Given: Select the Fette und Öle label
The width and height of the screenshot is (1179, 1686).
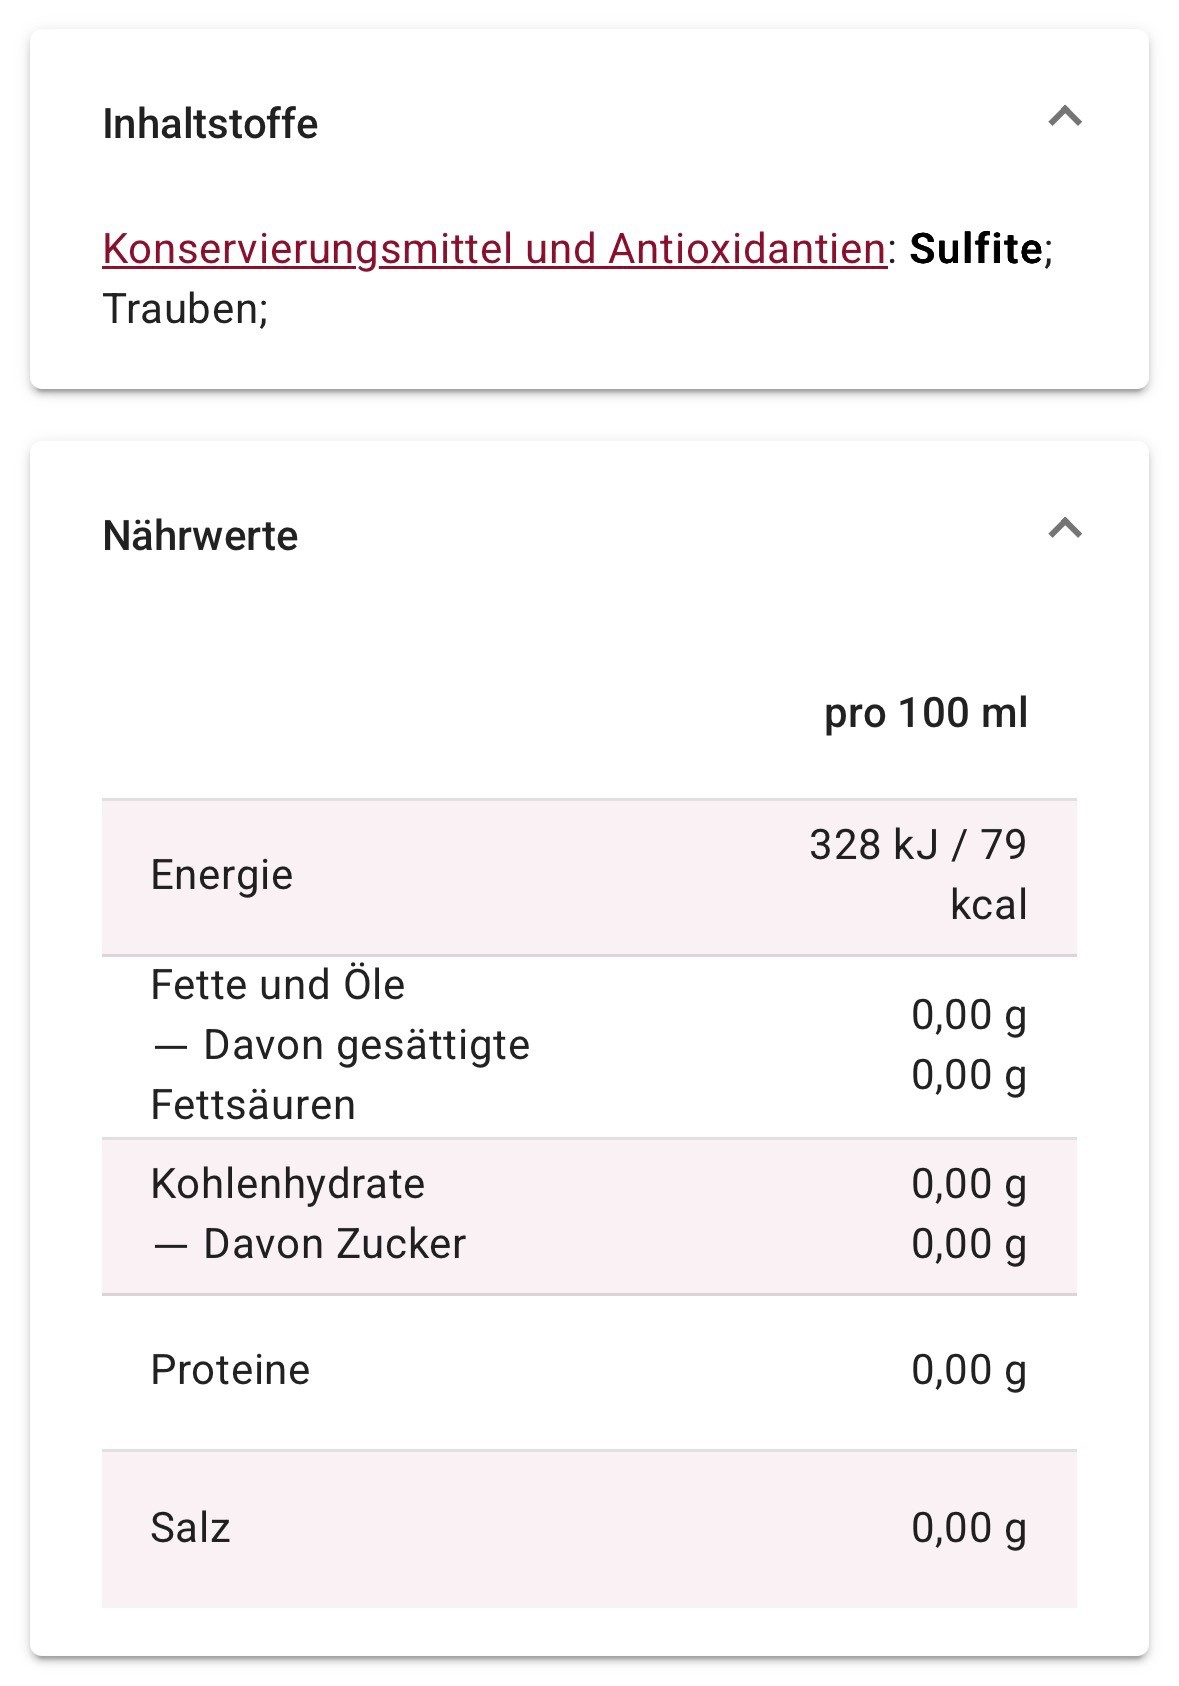Looking at the screenshot, I should [278, 985].
